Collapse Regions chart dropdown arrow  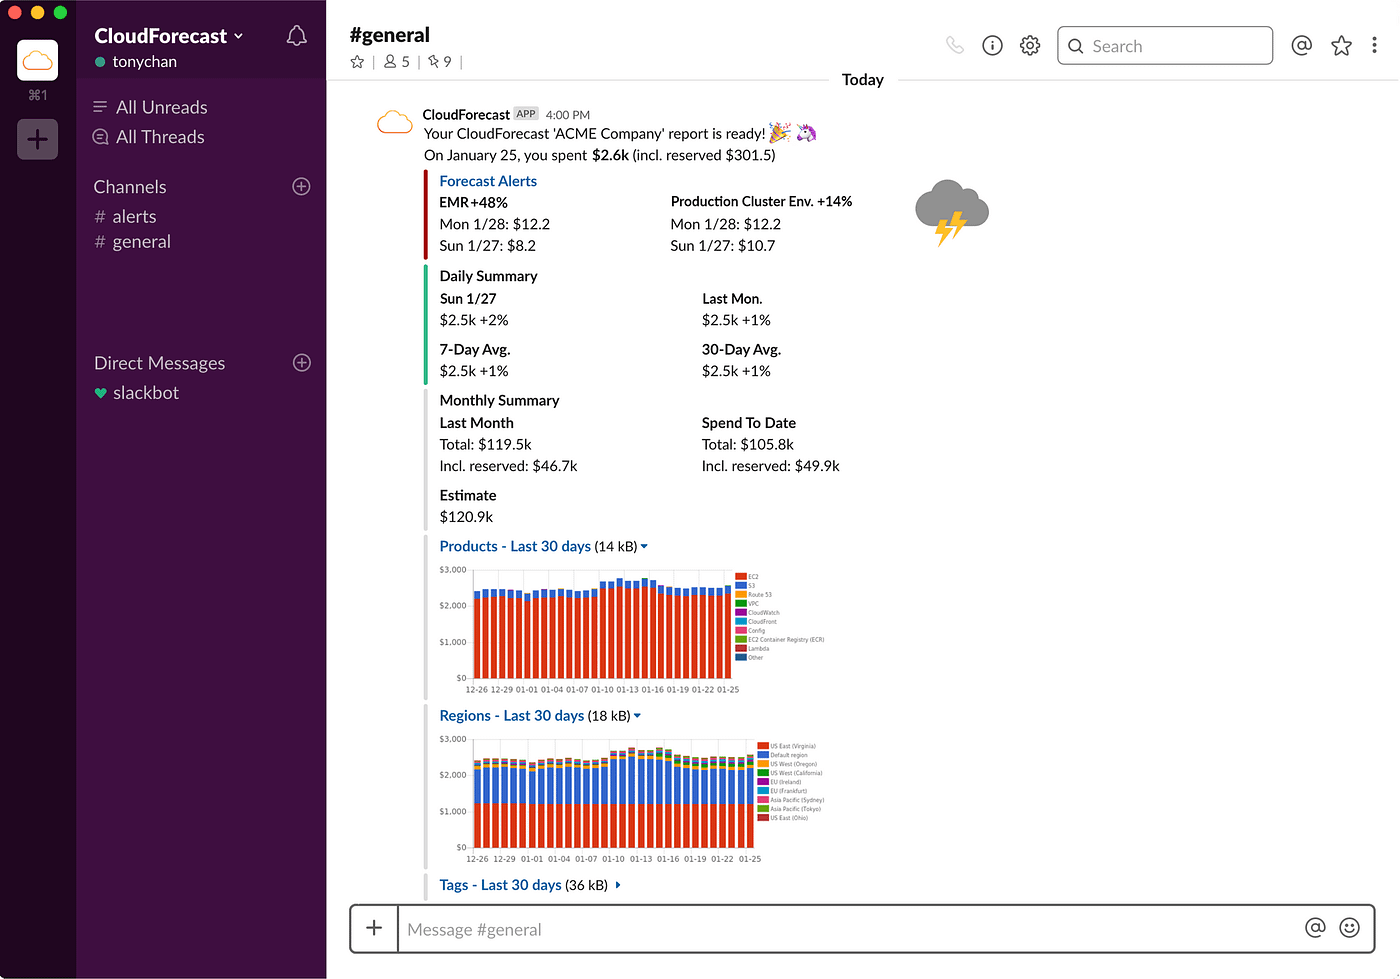637,716
